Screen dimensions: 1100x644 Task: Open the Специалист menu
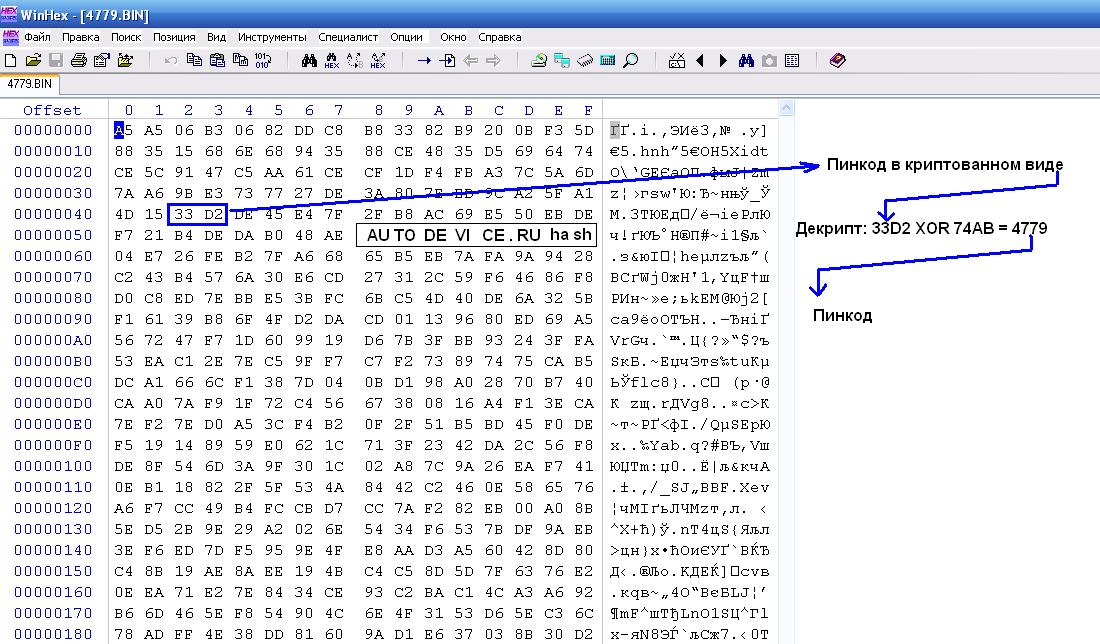point(348,37)
